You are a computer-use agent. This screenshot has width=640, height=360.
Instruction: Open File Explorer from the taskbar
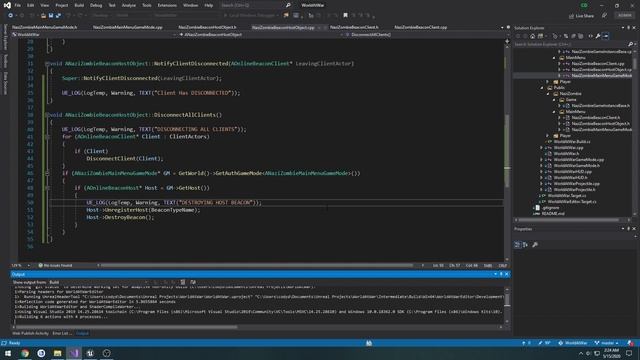[58, 353]
